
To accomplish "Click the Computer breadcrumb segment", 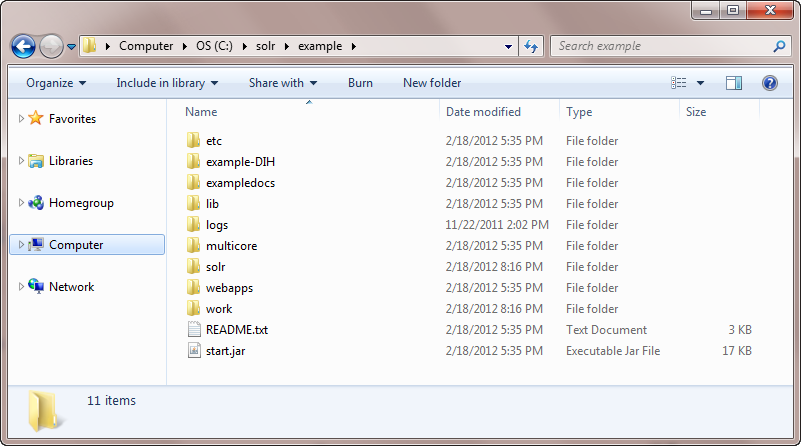I will tap(146, 46).
